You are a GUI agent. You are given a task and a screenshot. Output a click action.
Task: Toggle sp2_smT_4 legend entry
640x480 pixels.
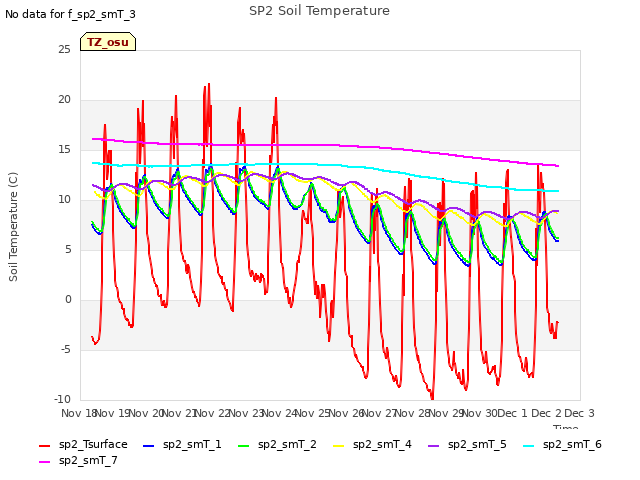(x=372, y=444)
